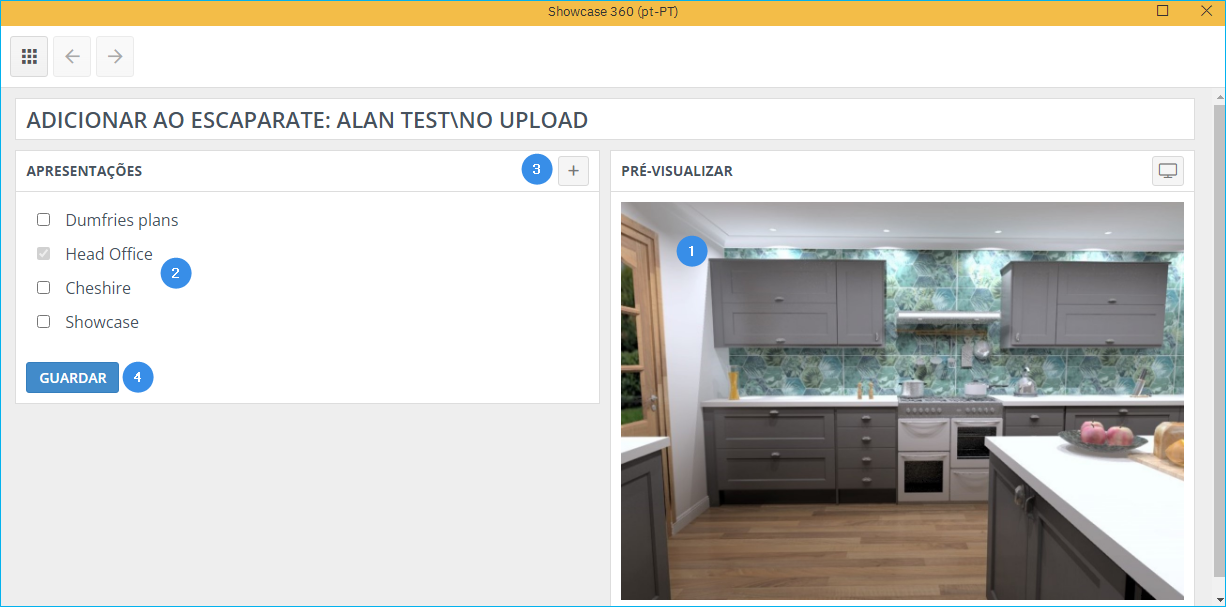
Task: Toggle the Head Office checkbox
Action: (x=44, y=254)
